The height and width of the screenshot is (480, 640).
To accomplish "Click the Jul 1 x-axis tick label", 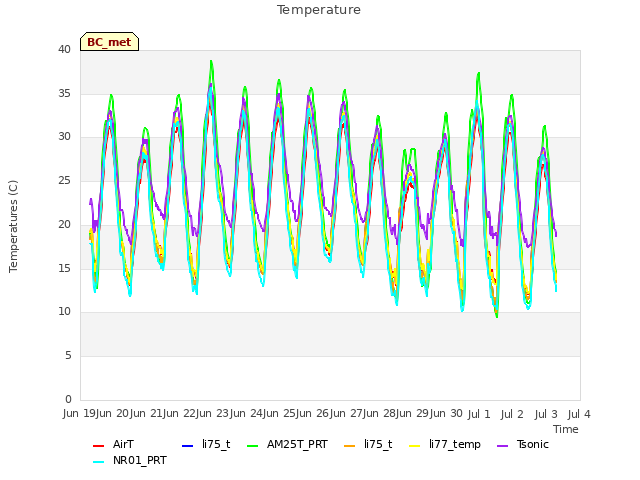I will pyautogui.click(x=479, y=414).
